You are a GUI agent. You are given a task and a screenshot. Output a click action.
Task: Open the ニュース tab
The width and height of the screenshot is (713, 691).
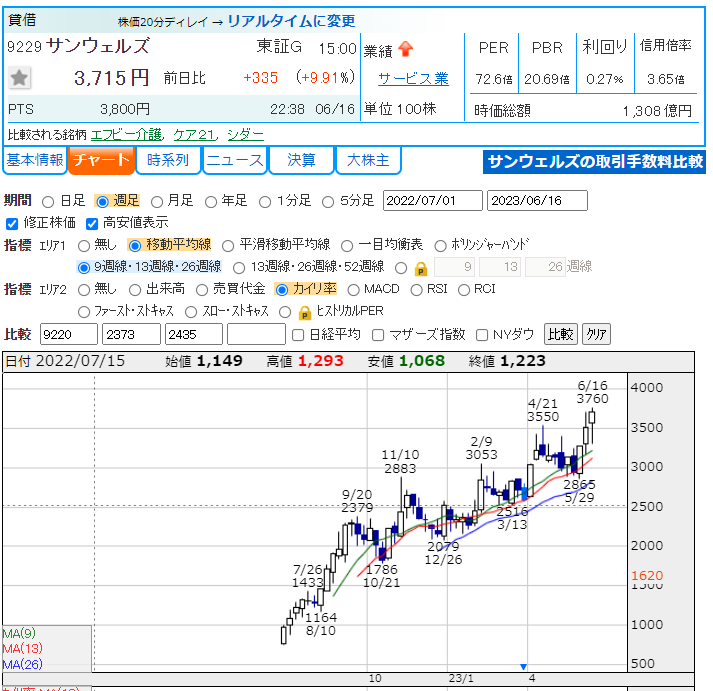click(234, 160)
